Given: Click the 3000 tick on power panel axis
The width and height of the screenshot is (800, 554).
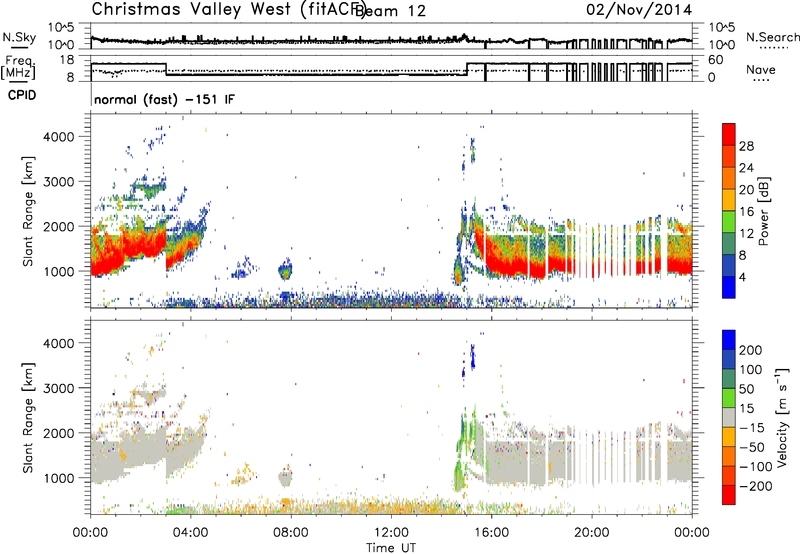Looking at the screenshot, I should (x=58, y=182).
